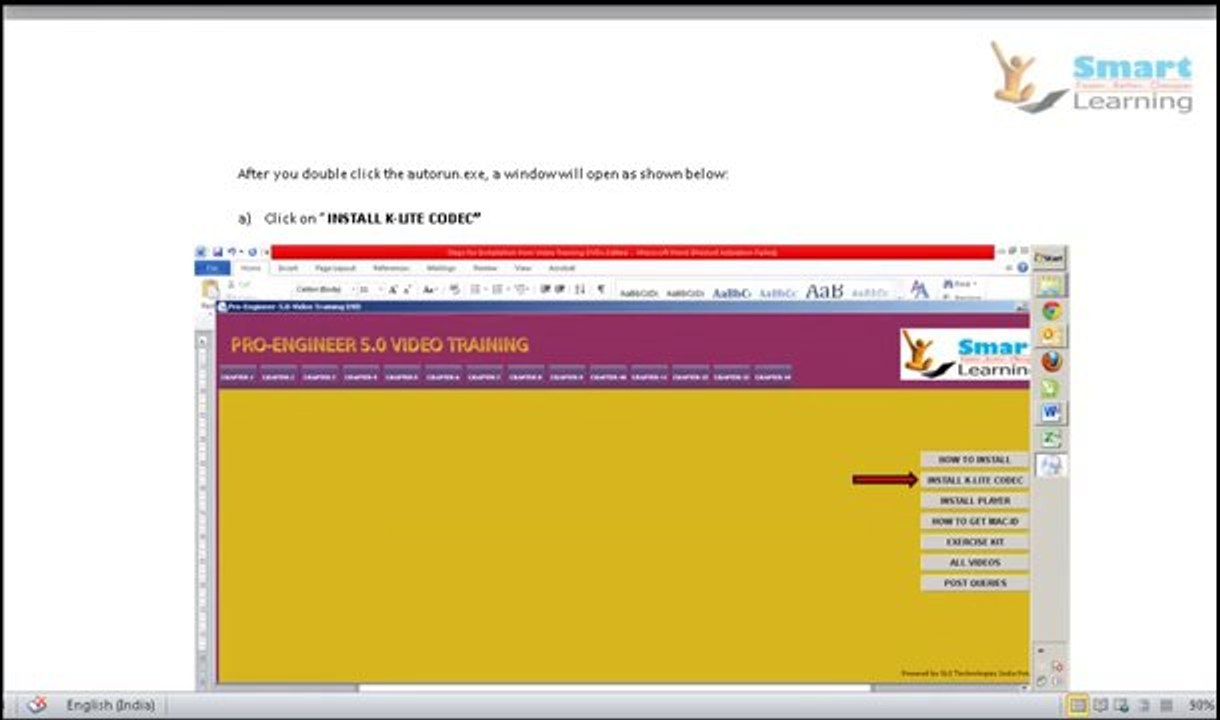Switch to Web Layout view
This screenshot has height=720, width=1220.
[1121, 706]
